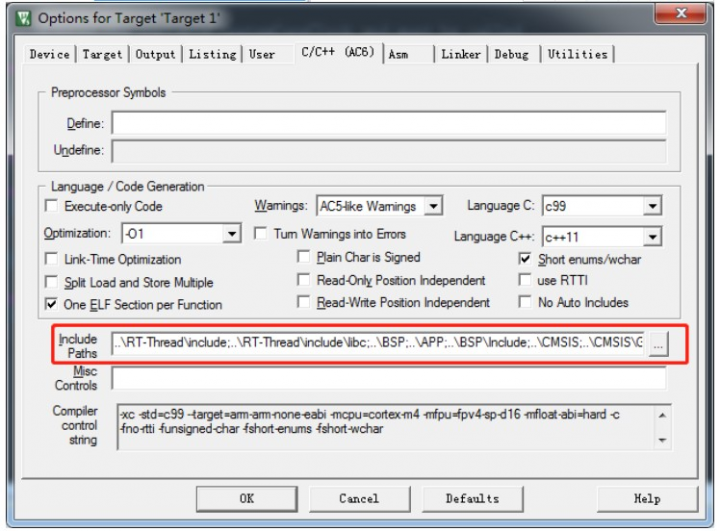720x531 pixels.
Task: Open the Debug tab
Action: pos(511,54)
